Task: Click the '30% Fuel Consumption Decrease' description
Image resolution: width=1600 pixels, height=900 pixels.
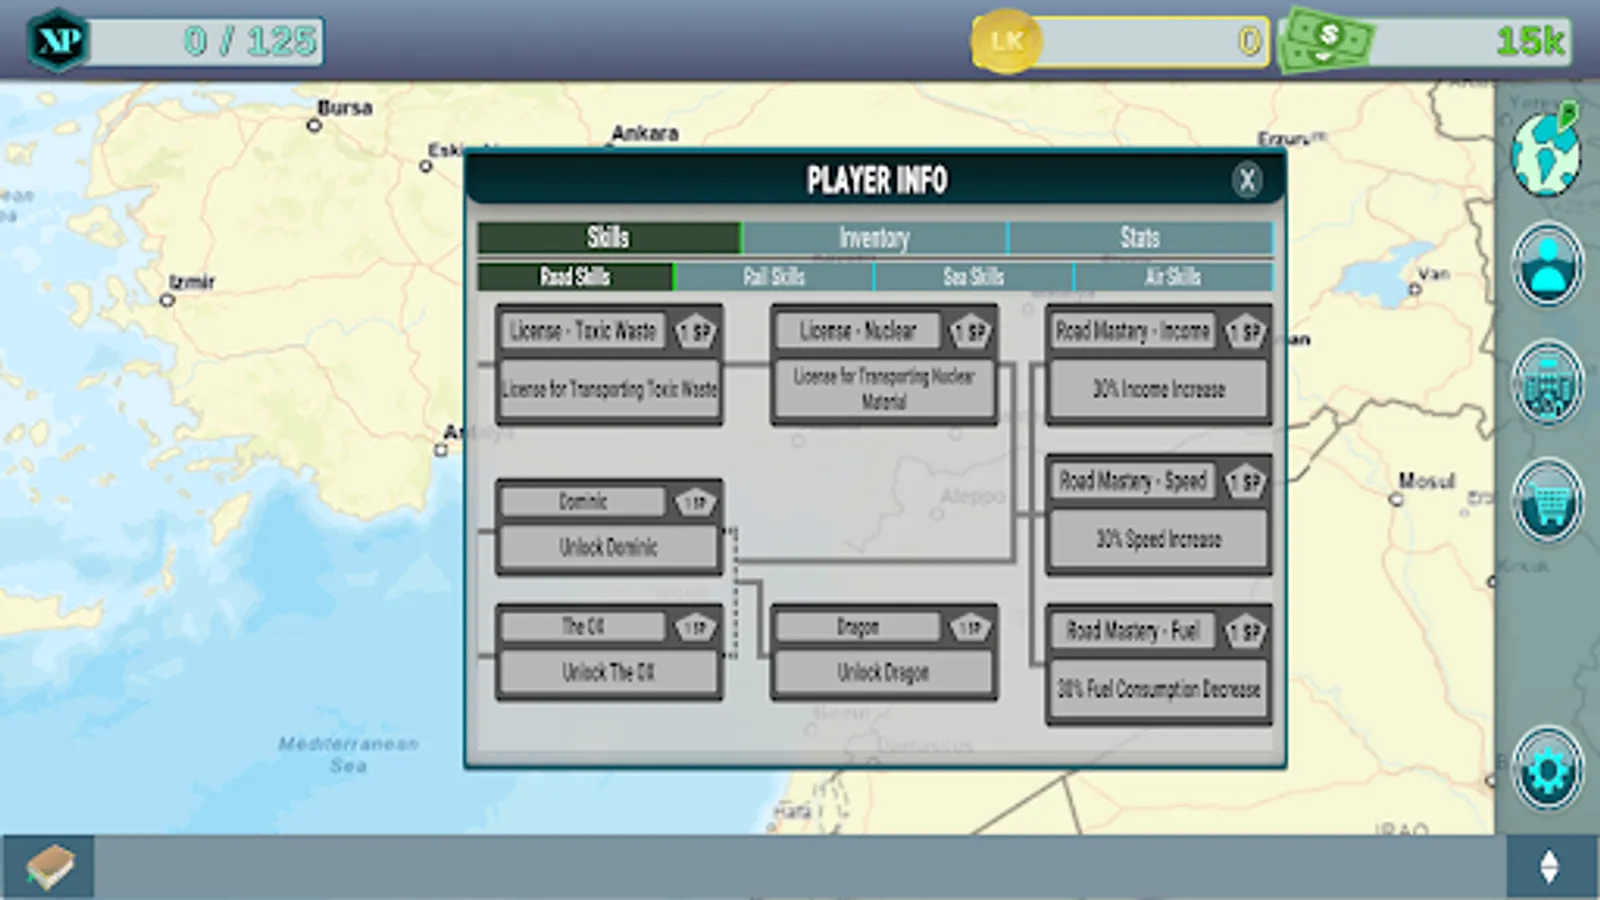Action: tap(1159, 689)
